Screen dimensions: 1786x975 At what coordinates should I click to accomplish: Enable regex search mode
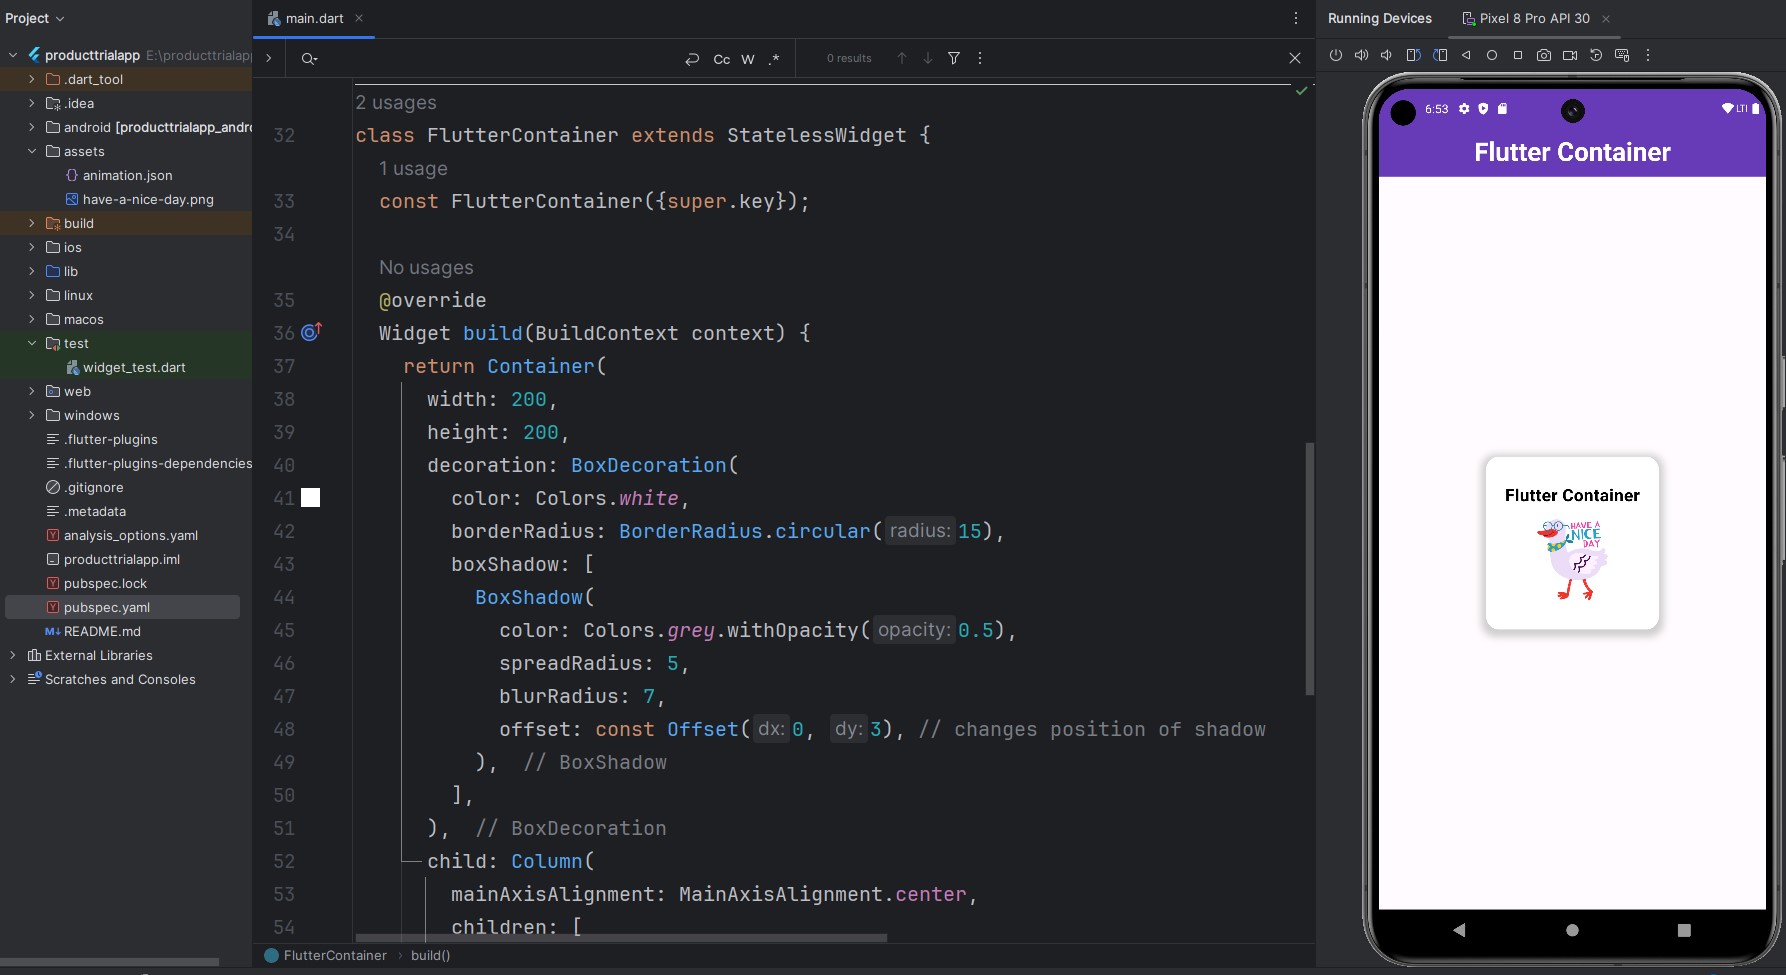point(774,59)
